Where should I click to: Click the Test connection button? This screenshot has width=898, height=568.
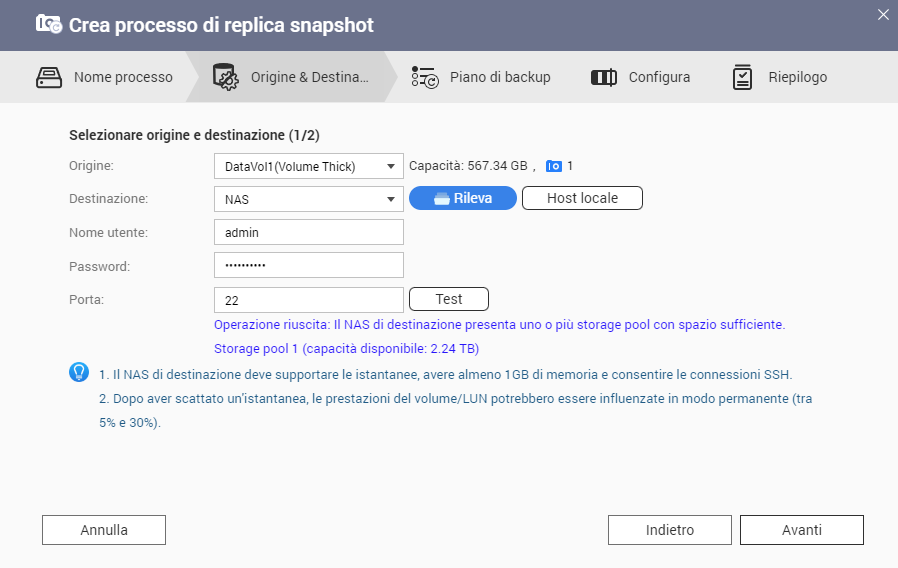[x=449, y=299]
